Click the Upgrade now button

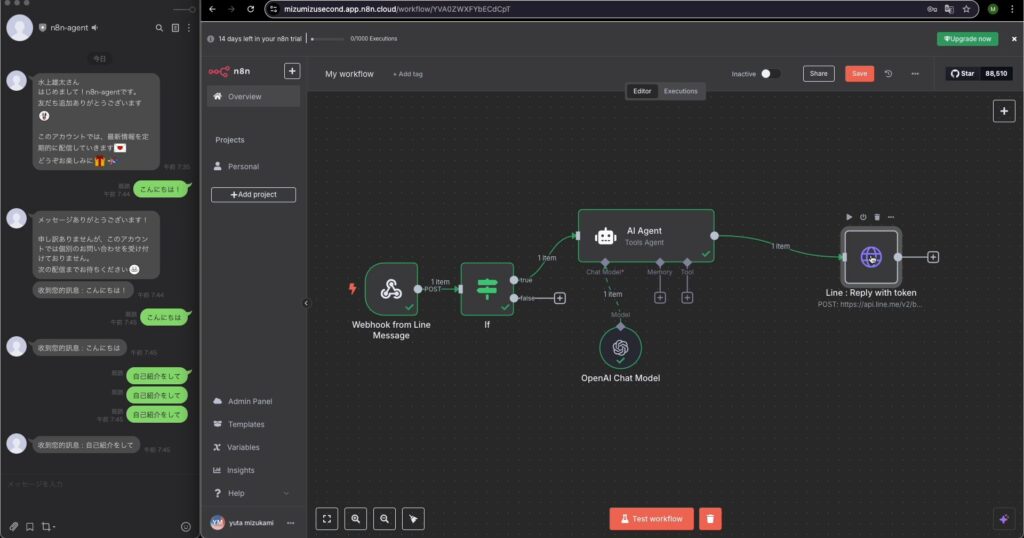tap(968, 39)
